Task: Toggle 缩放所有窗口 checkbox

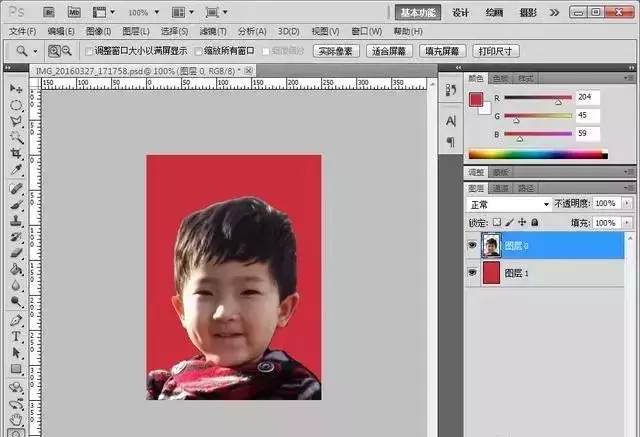Action: [x=198, y=51]
